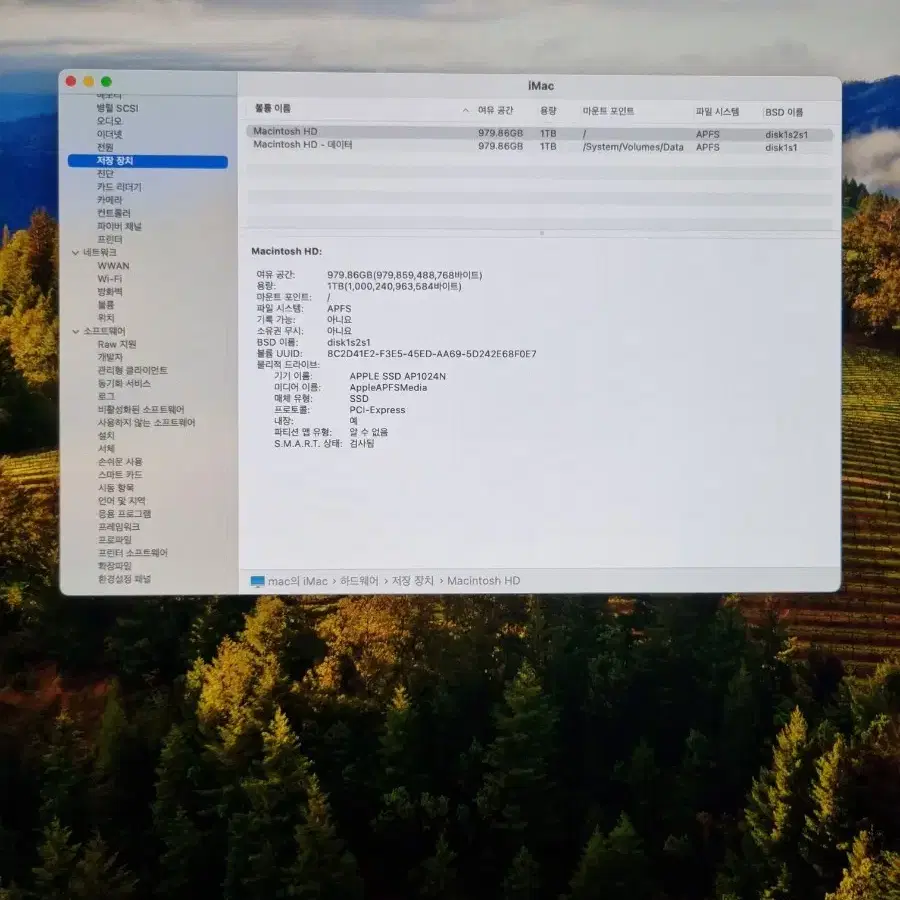Screen dimensions: 900x900
Task: Open 손쉬운 사용 in the sidebar
Action: click(x=120, y=462)
